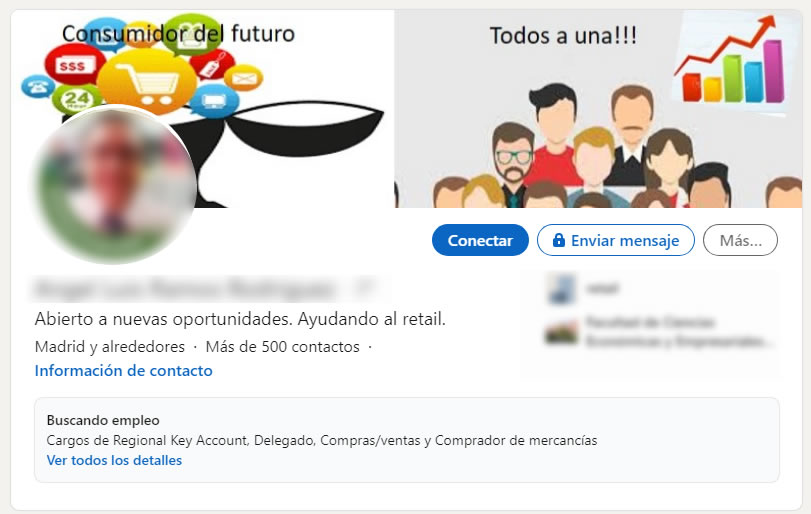Click the Enviar mensaje button label

(x=625, y=240)
